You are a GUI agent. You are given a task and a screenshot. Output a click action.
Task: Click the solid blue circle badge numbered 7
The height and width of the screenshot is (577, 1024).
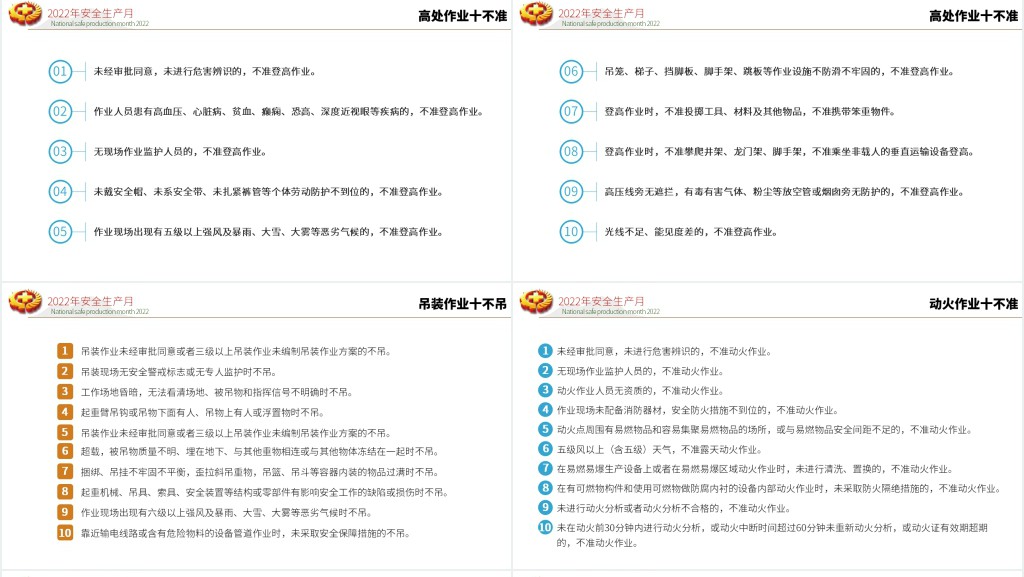[546, 468]
